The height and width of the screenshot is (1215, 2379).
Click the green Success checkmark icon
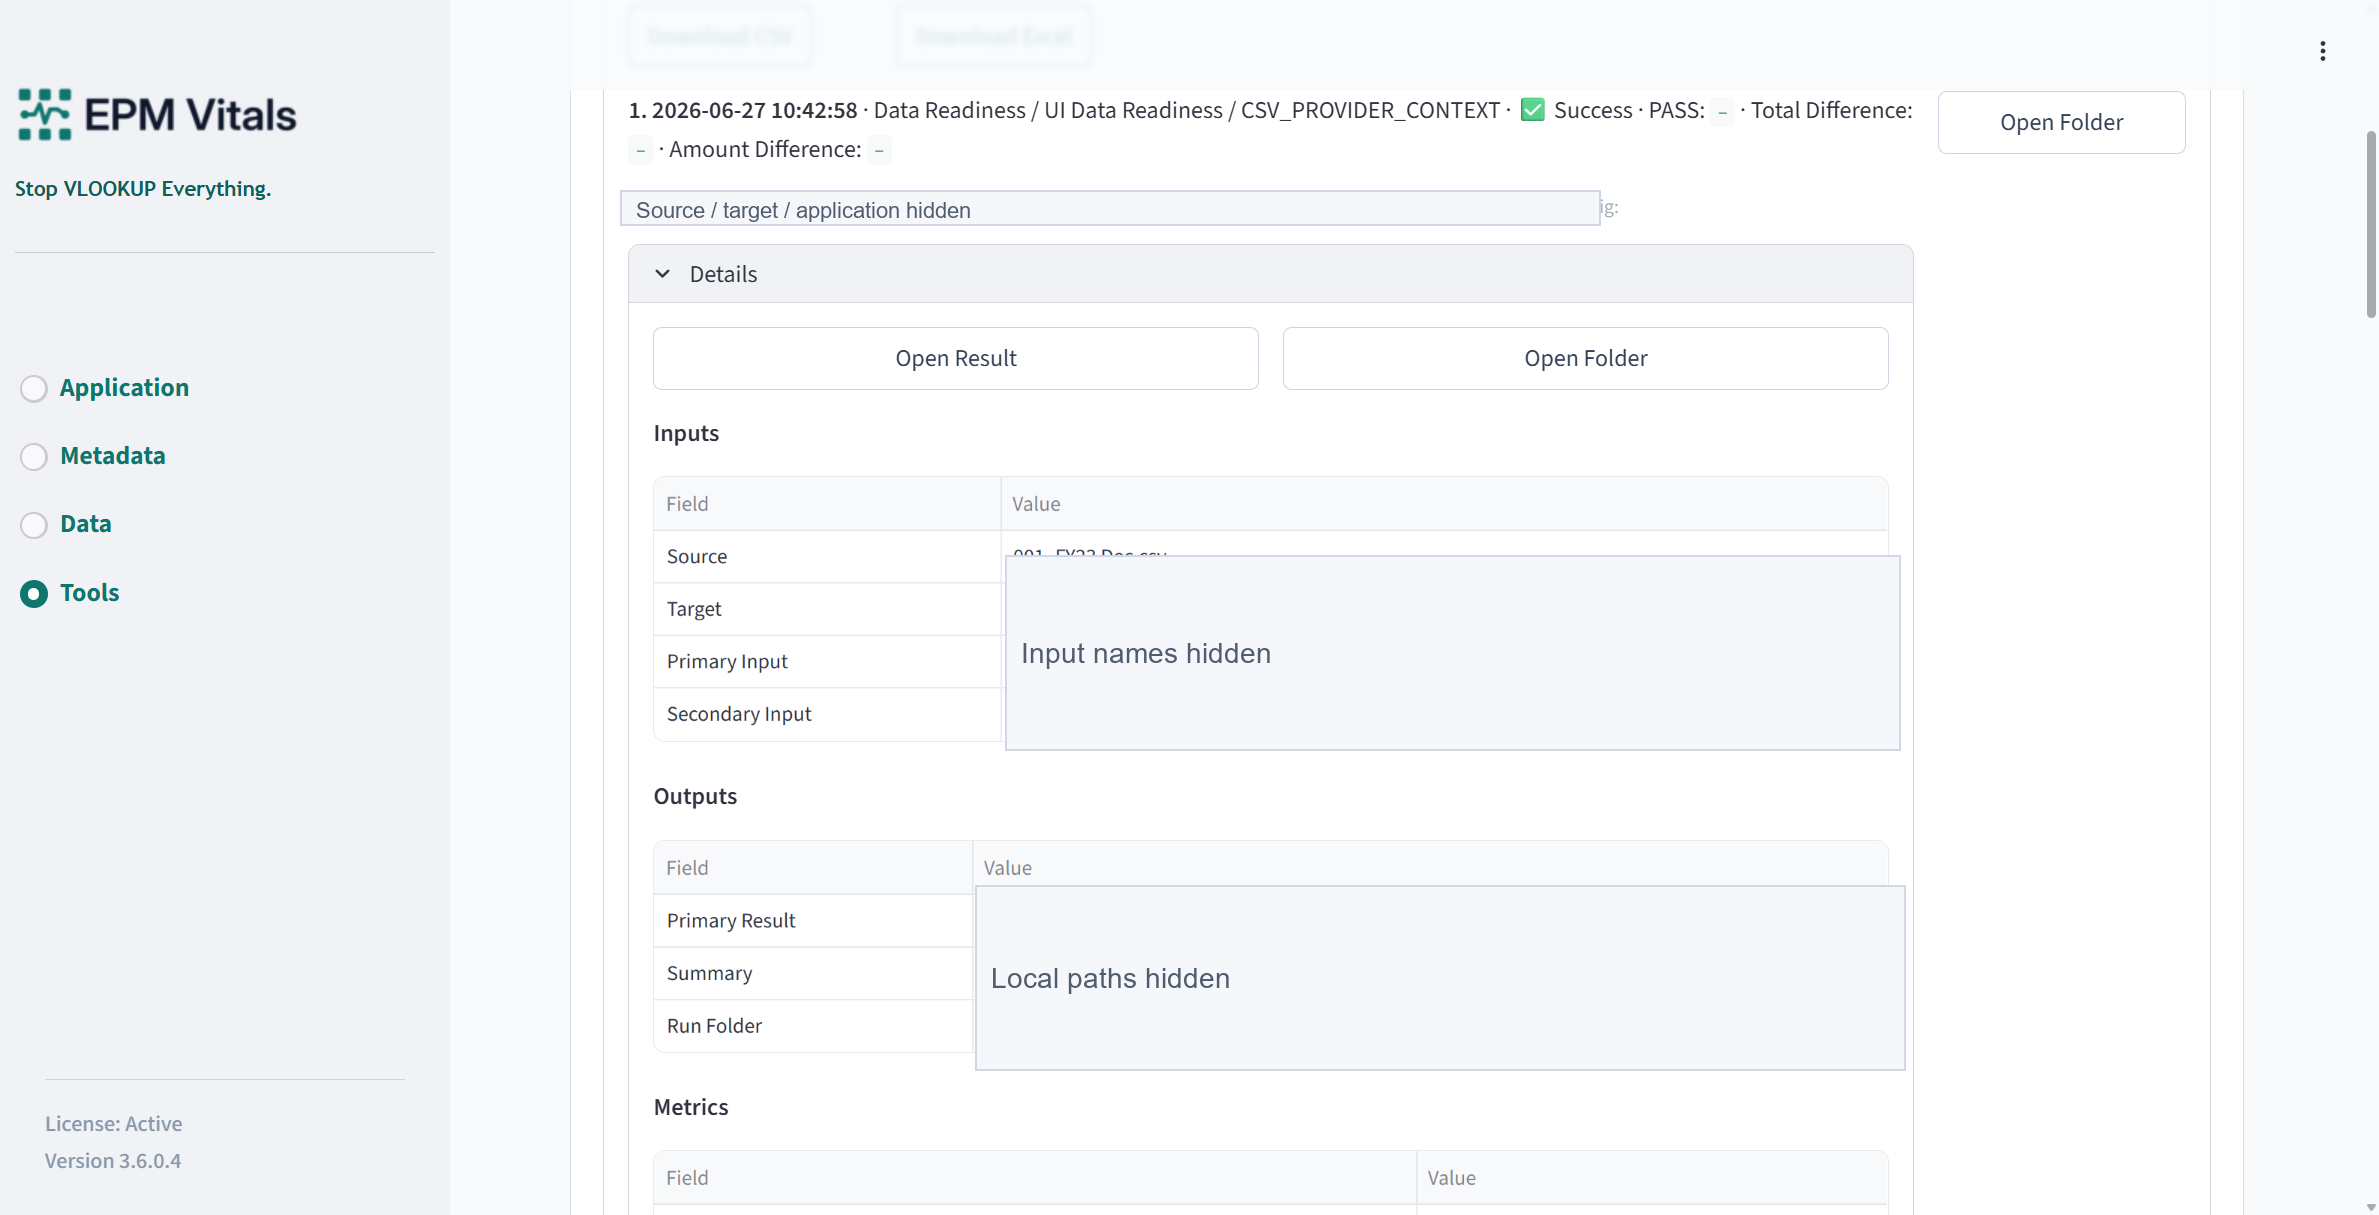point(1532,110)
